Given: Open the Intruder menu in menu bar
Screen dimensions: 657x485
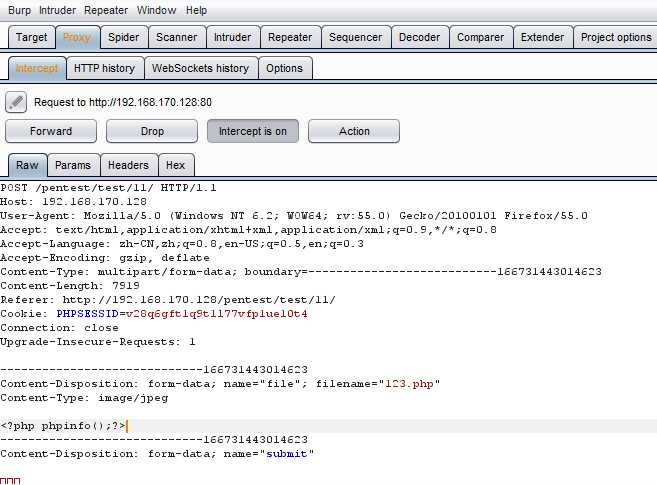Looking at the screenshot, I should coord(57,10).
